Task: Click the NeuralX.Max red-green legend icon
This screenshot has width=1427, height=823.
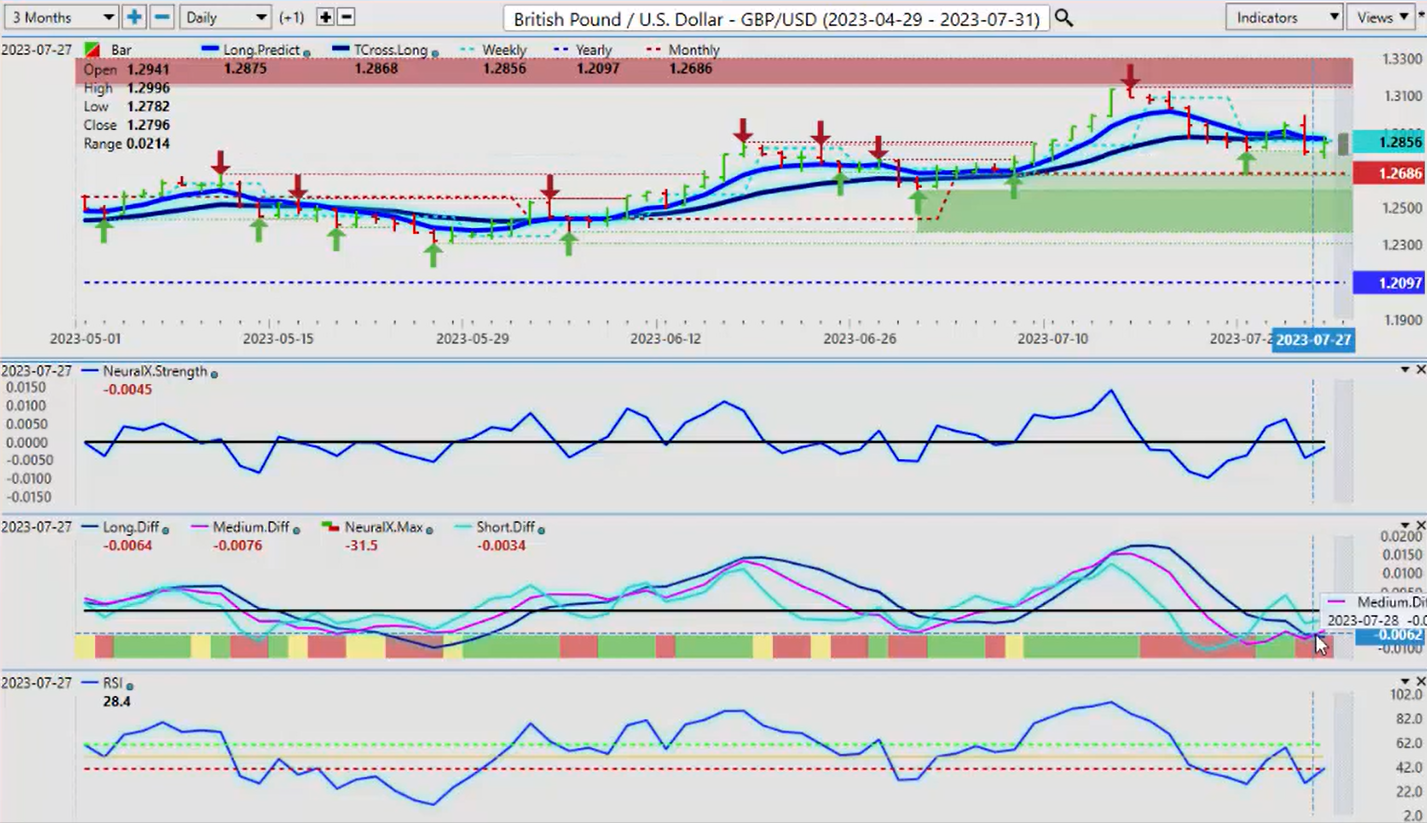Action: tap(330, 526)
